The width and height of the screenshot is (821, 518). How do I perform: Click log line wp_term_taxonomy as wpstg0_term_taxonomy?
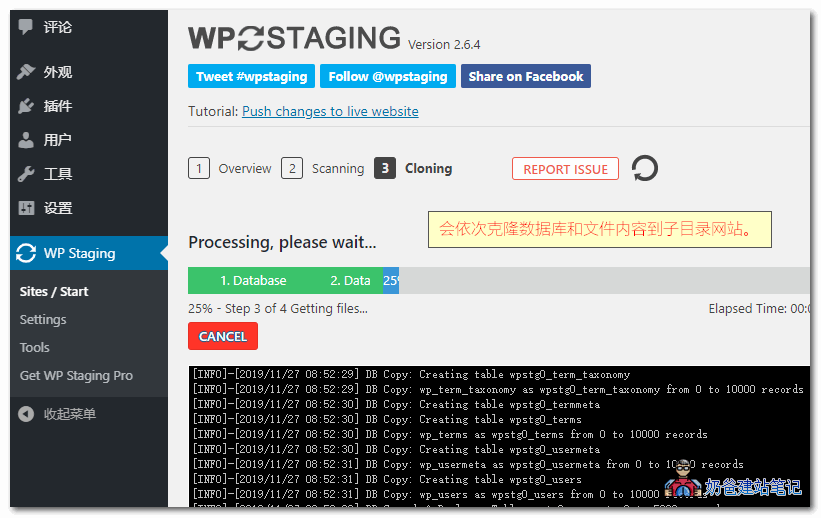tap(498, 390)
